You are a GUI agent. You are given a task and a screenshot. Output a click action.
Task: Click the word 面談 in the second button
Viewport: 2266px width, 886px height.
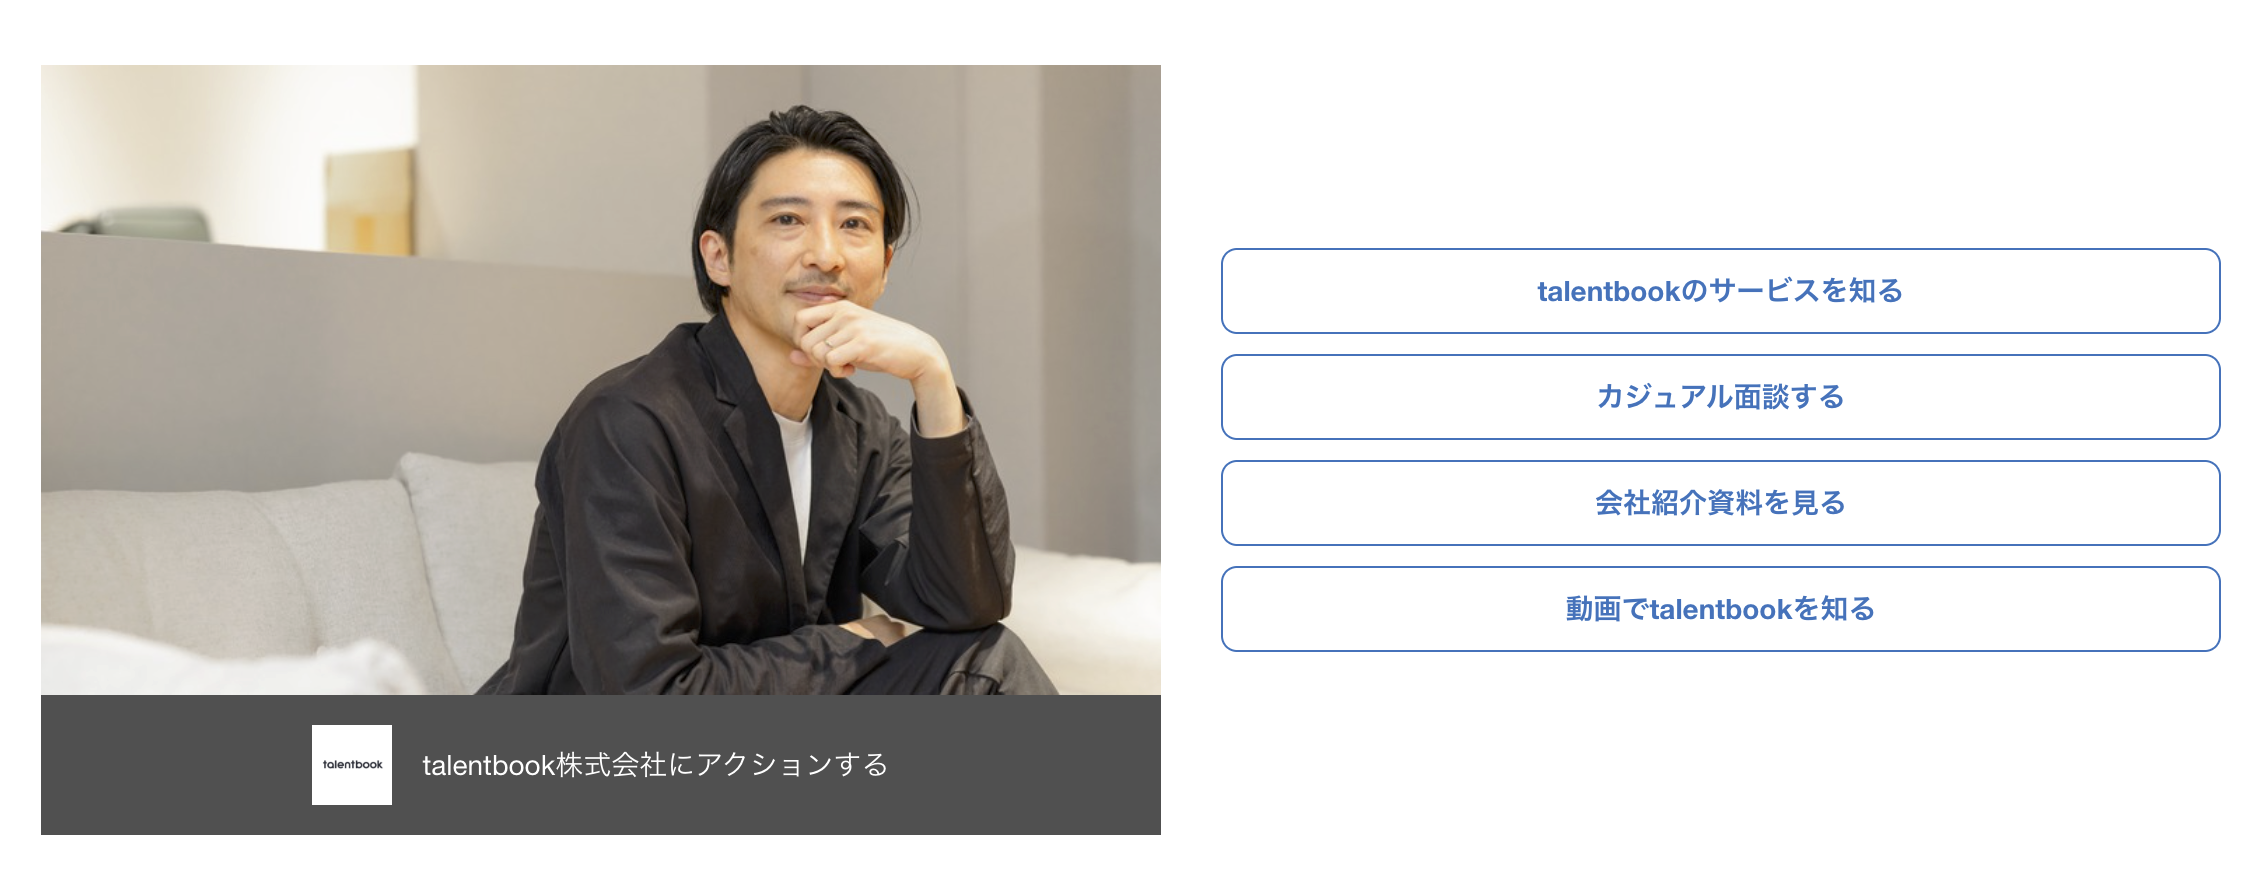[x=1761, y=397]
